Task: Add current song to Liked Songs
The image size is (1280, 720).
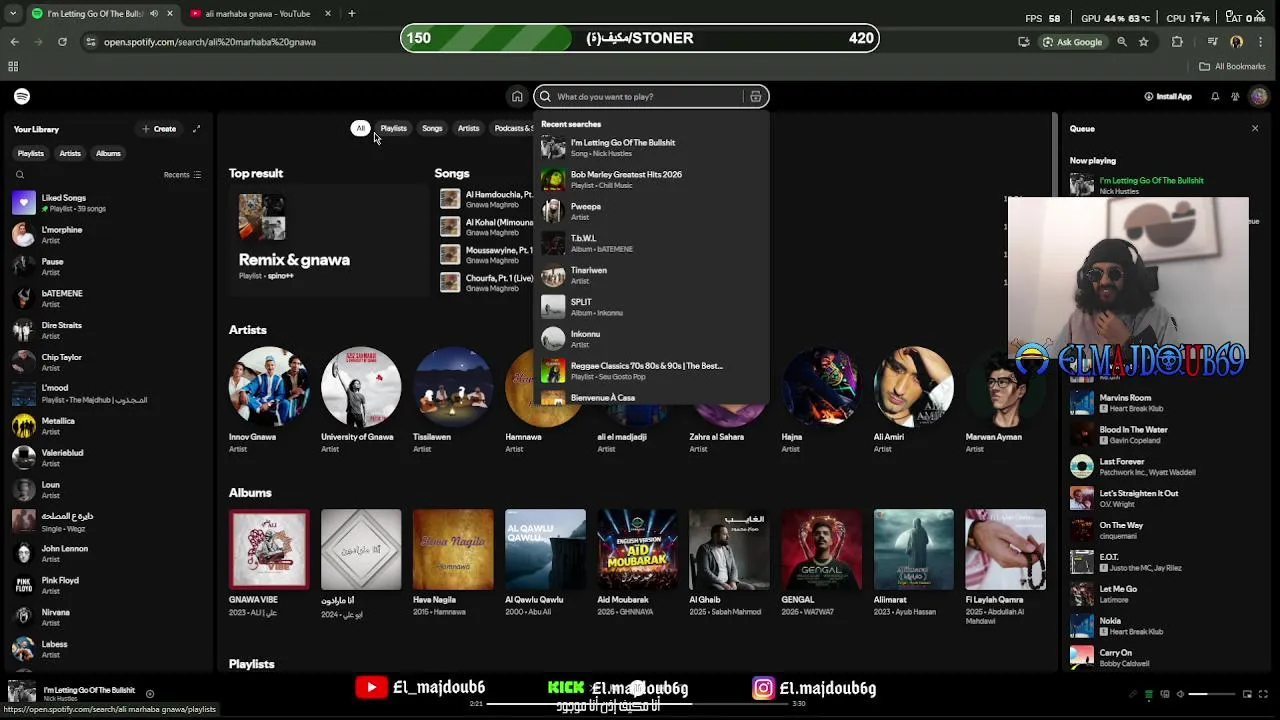Action: click(x=150, y=694)
